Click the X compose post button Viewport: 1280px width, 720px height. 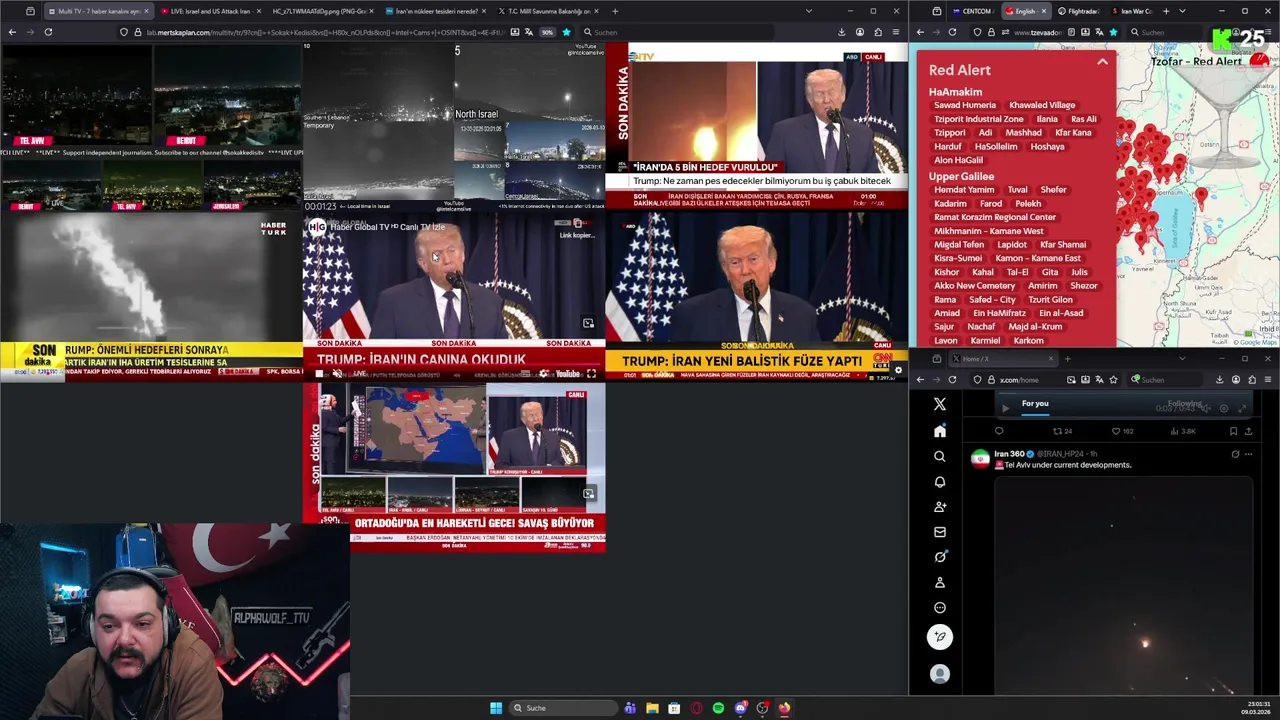point(939,636)
